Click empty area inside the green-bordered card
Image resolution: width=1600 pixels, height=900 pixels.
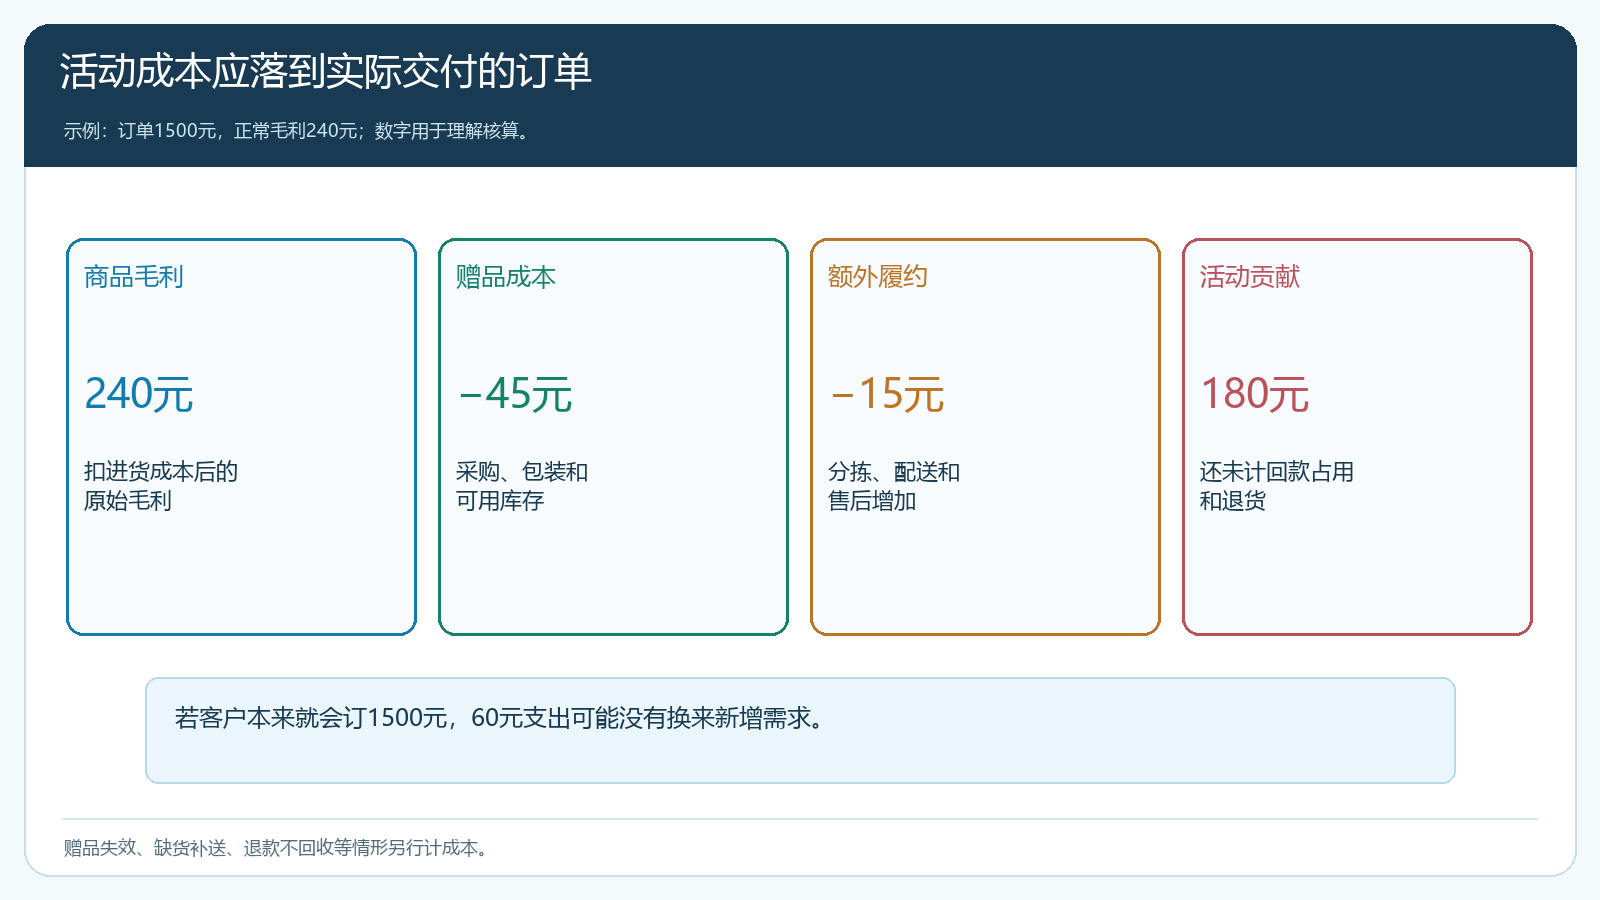[613, 575]
